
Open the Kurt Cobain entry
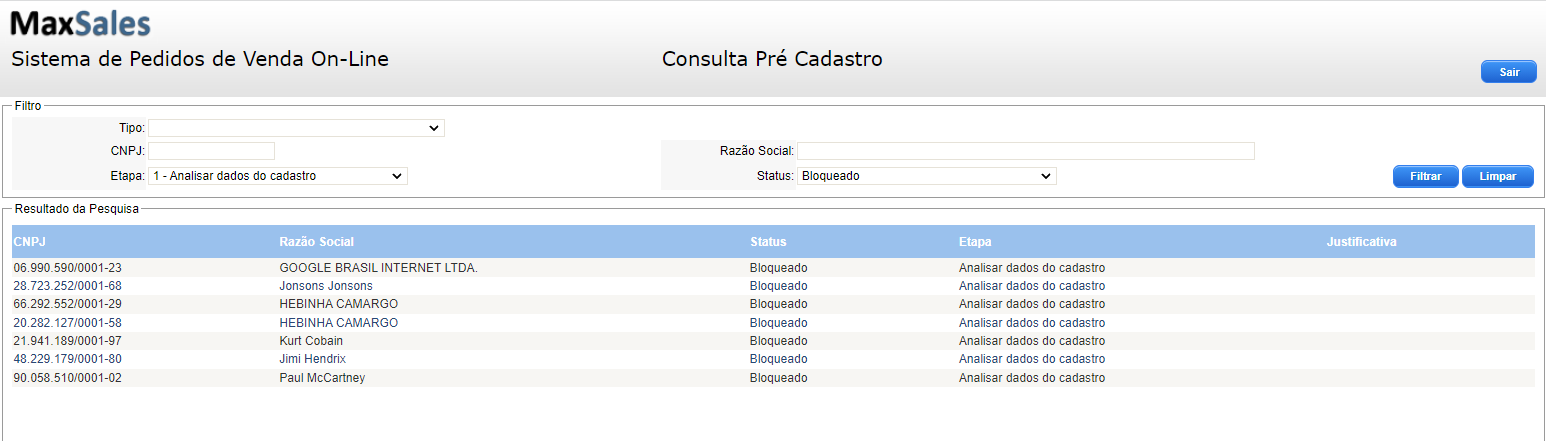pos(773,341)
